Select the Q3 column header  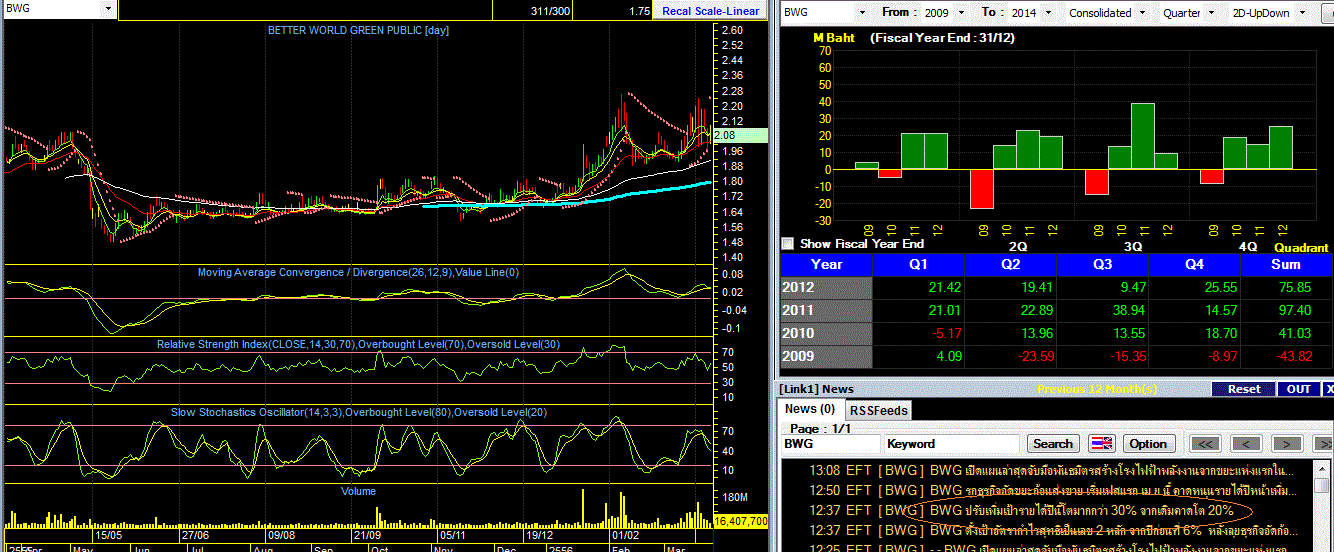point(1103,264)
